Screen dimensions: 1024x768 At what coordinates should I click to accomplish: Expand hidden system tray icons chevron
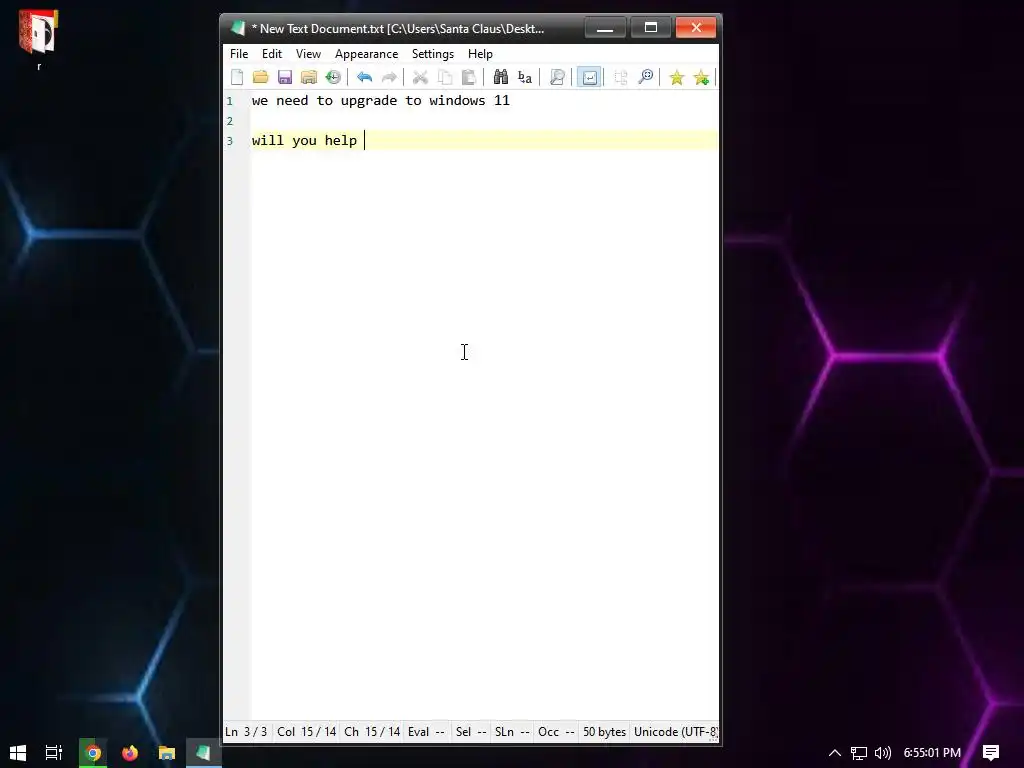[x=835, y=753]
